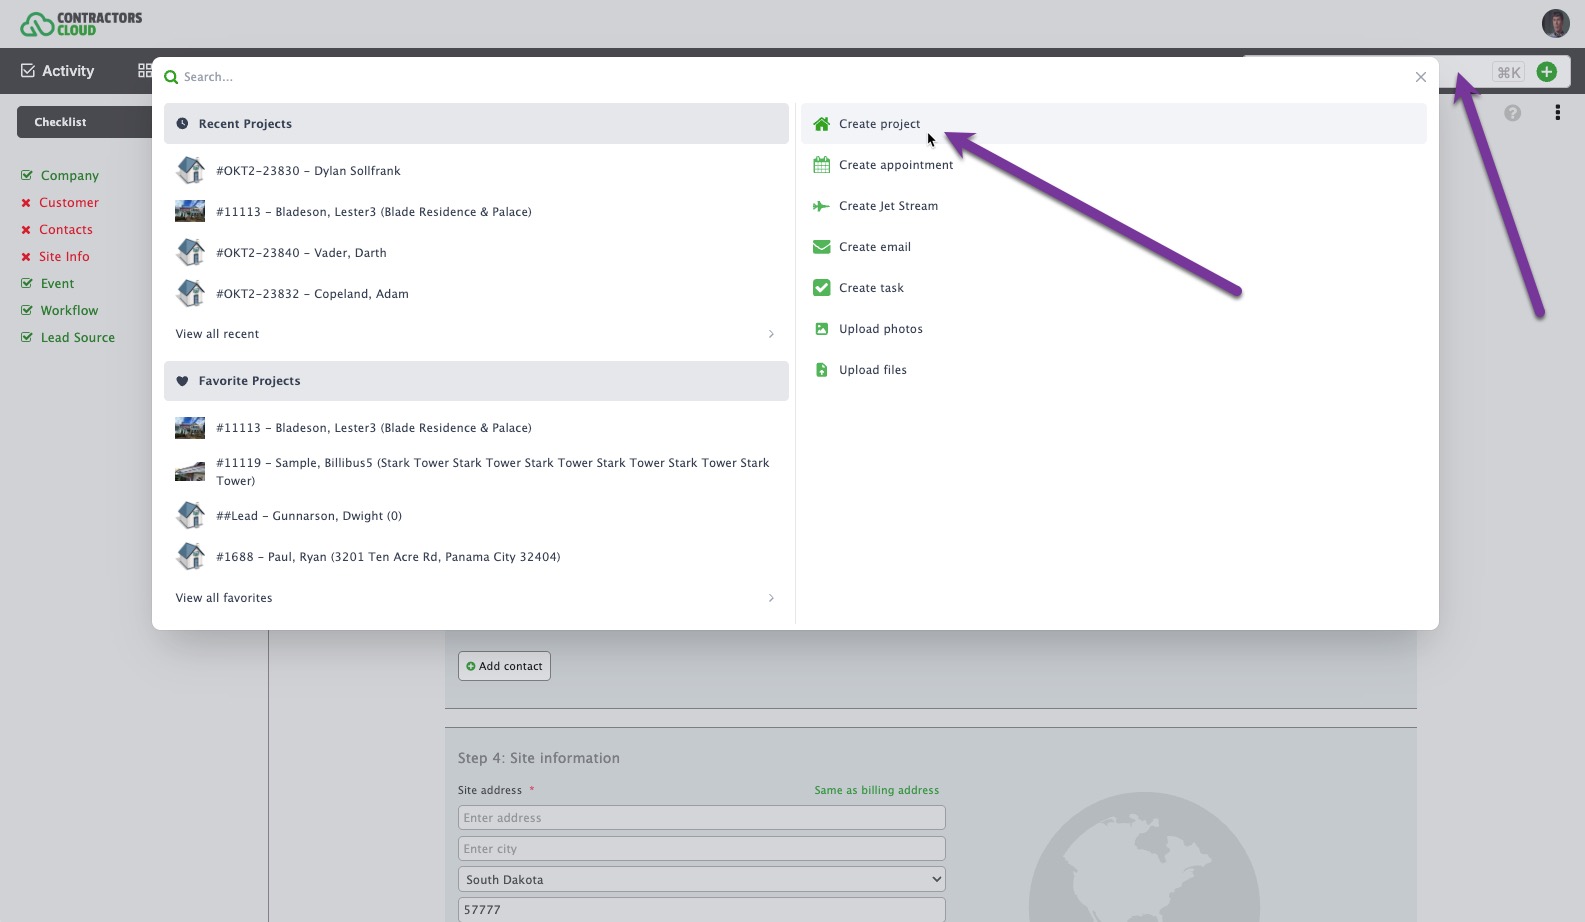Image resolution: width=1585 pixels, height=922 pixels.
Task: Open the help question mark icon
Action: [1512, 113]
